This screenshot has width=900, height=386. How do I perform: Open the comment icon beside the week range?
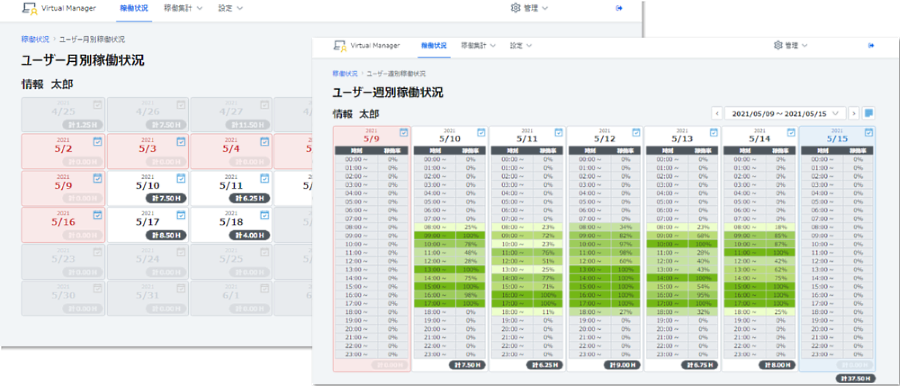tap(869, 113)
